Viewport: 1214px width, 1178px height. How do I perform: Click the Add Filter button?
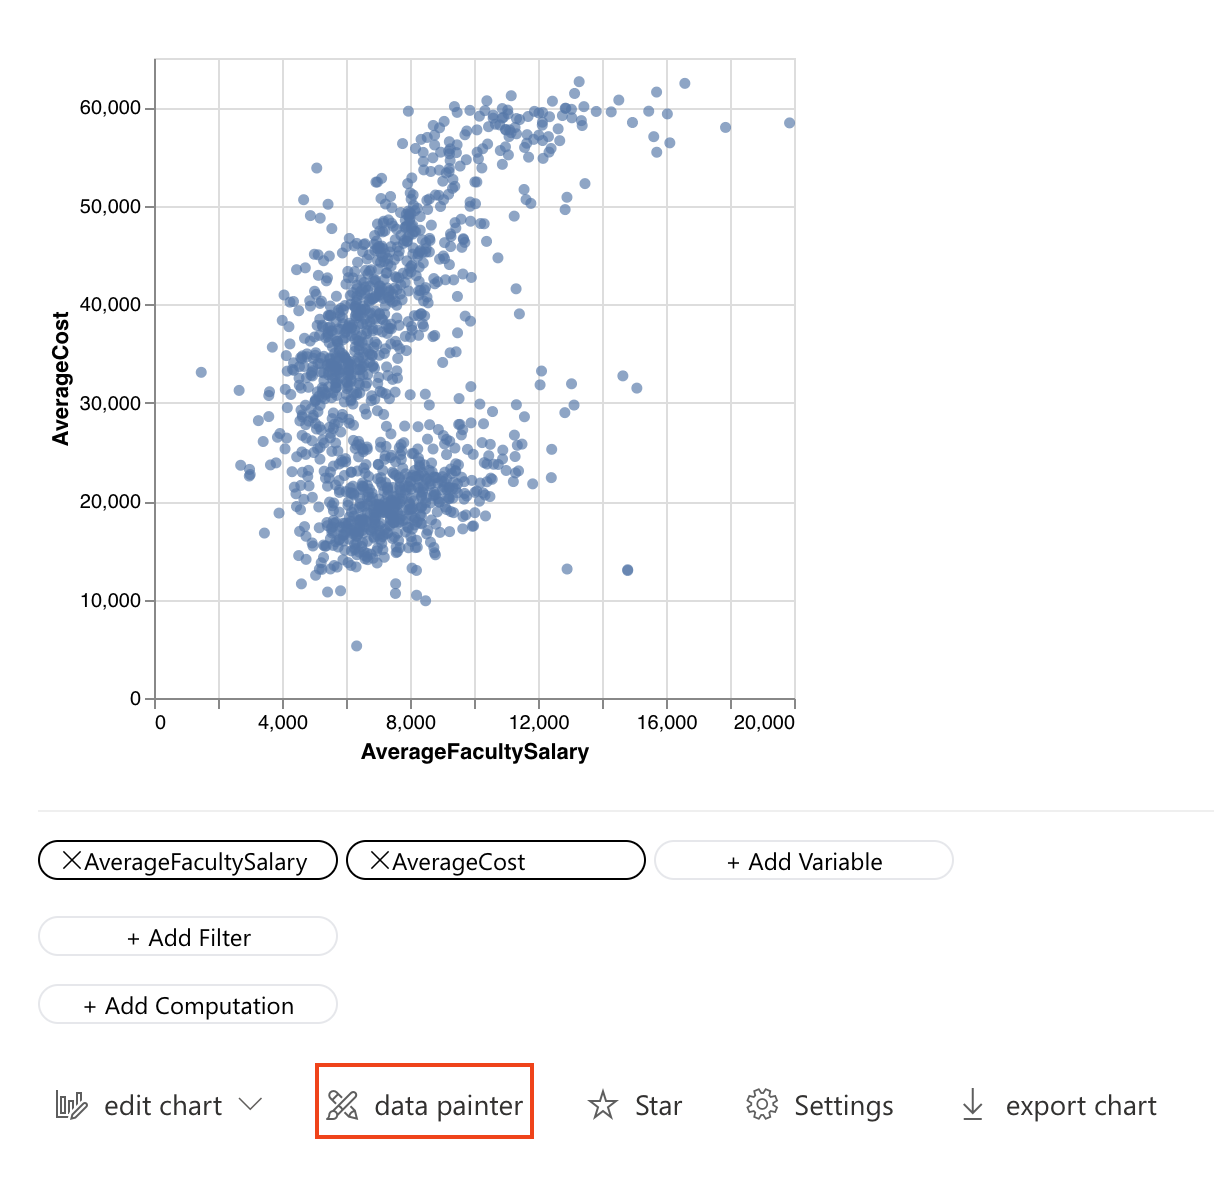click(188, 937)
